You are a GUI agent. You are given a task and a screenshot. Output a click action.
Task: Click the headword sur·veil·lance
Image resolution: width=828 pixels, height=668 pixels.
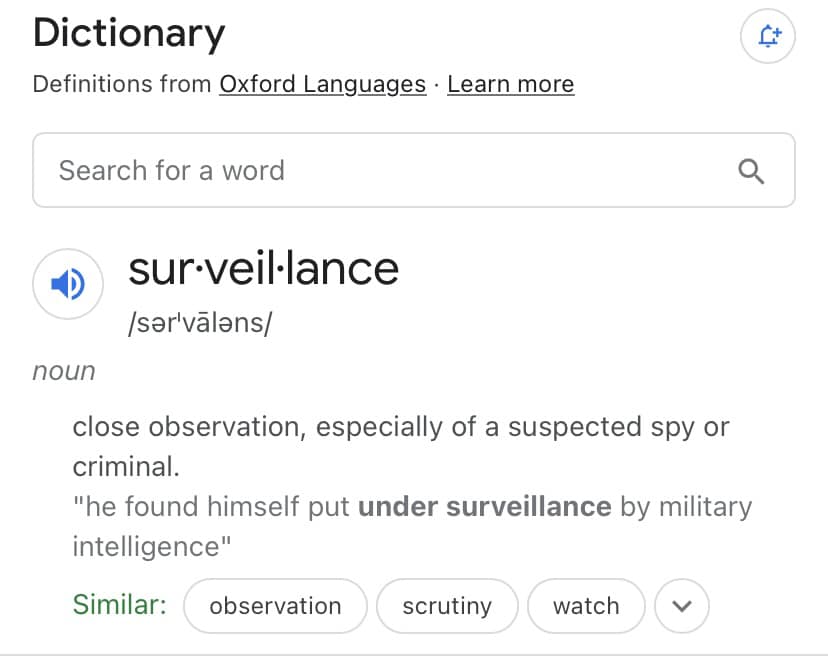point(264,268)
